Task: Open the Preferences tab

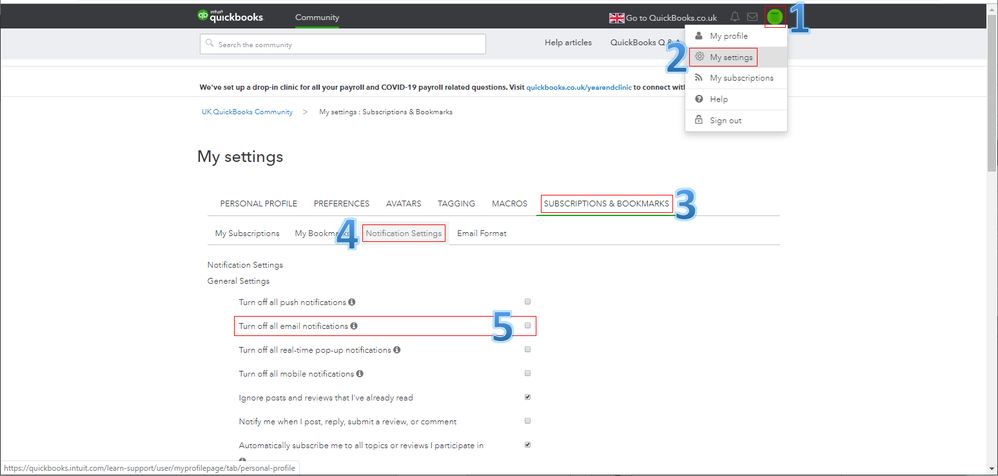Action: tap(341, 204)
